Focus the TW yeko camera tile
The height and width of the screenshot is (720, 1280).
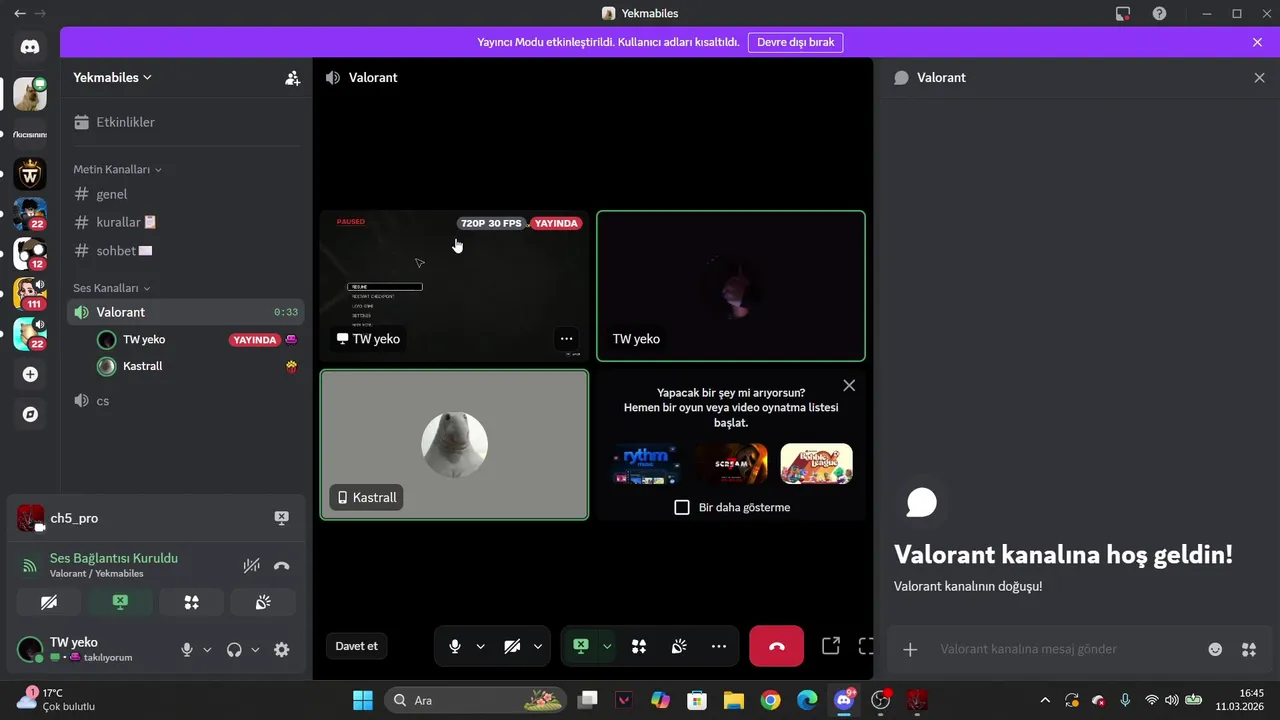731,286
